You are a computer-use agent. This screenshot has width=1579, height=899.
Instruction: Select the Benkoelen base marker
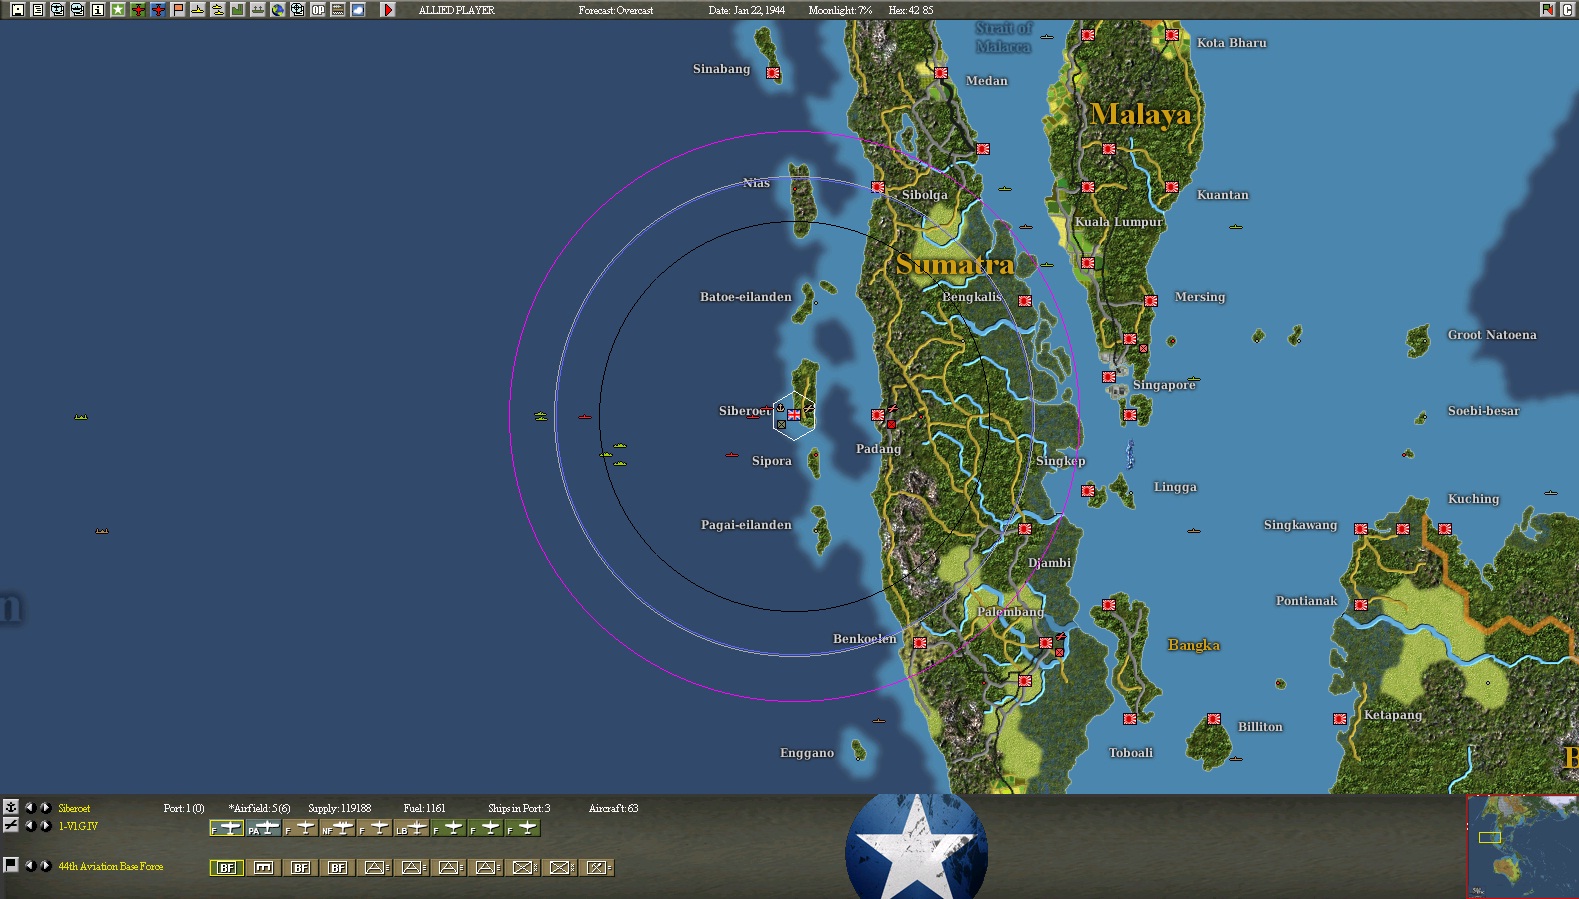pyautogui.click(x=920, y=643)
